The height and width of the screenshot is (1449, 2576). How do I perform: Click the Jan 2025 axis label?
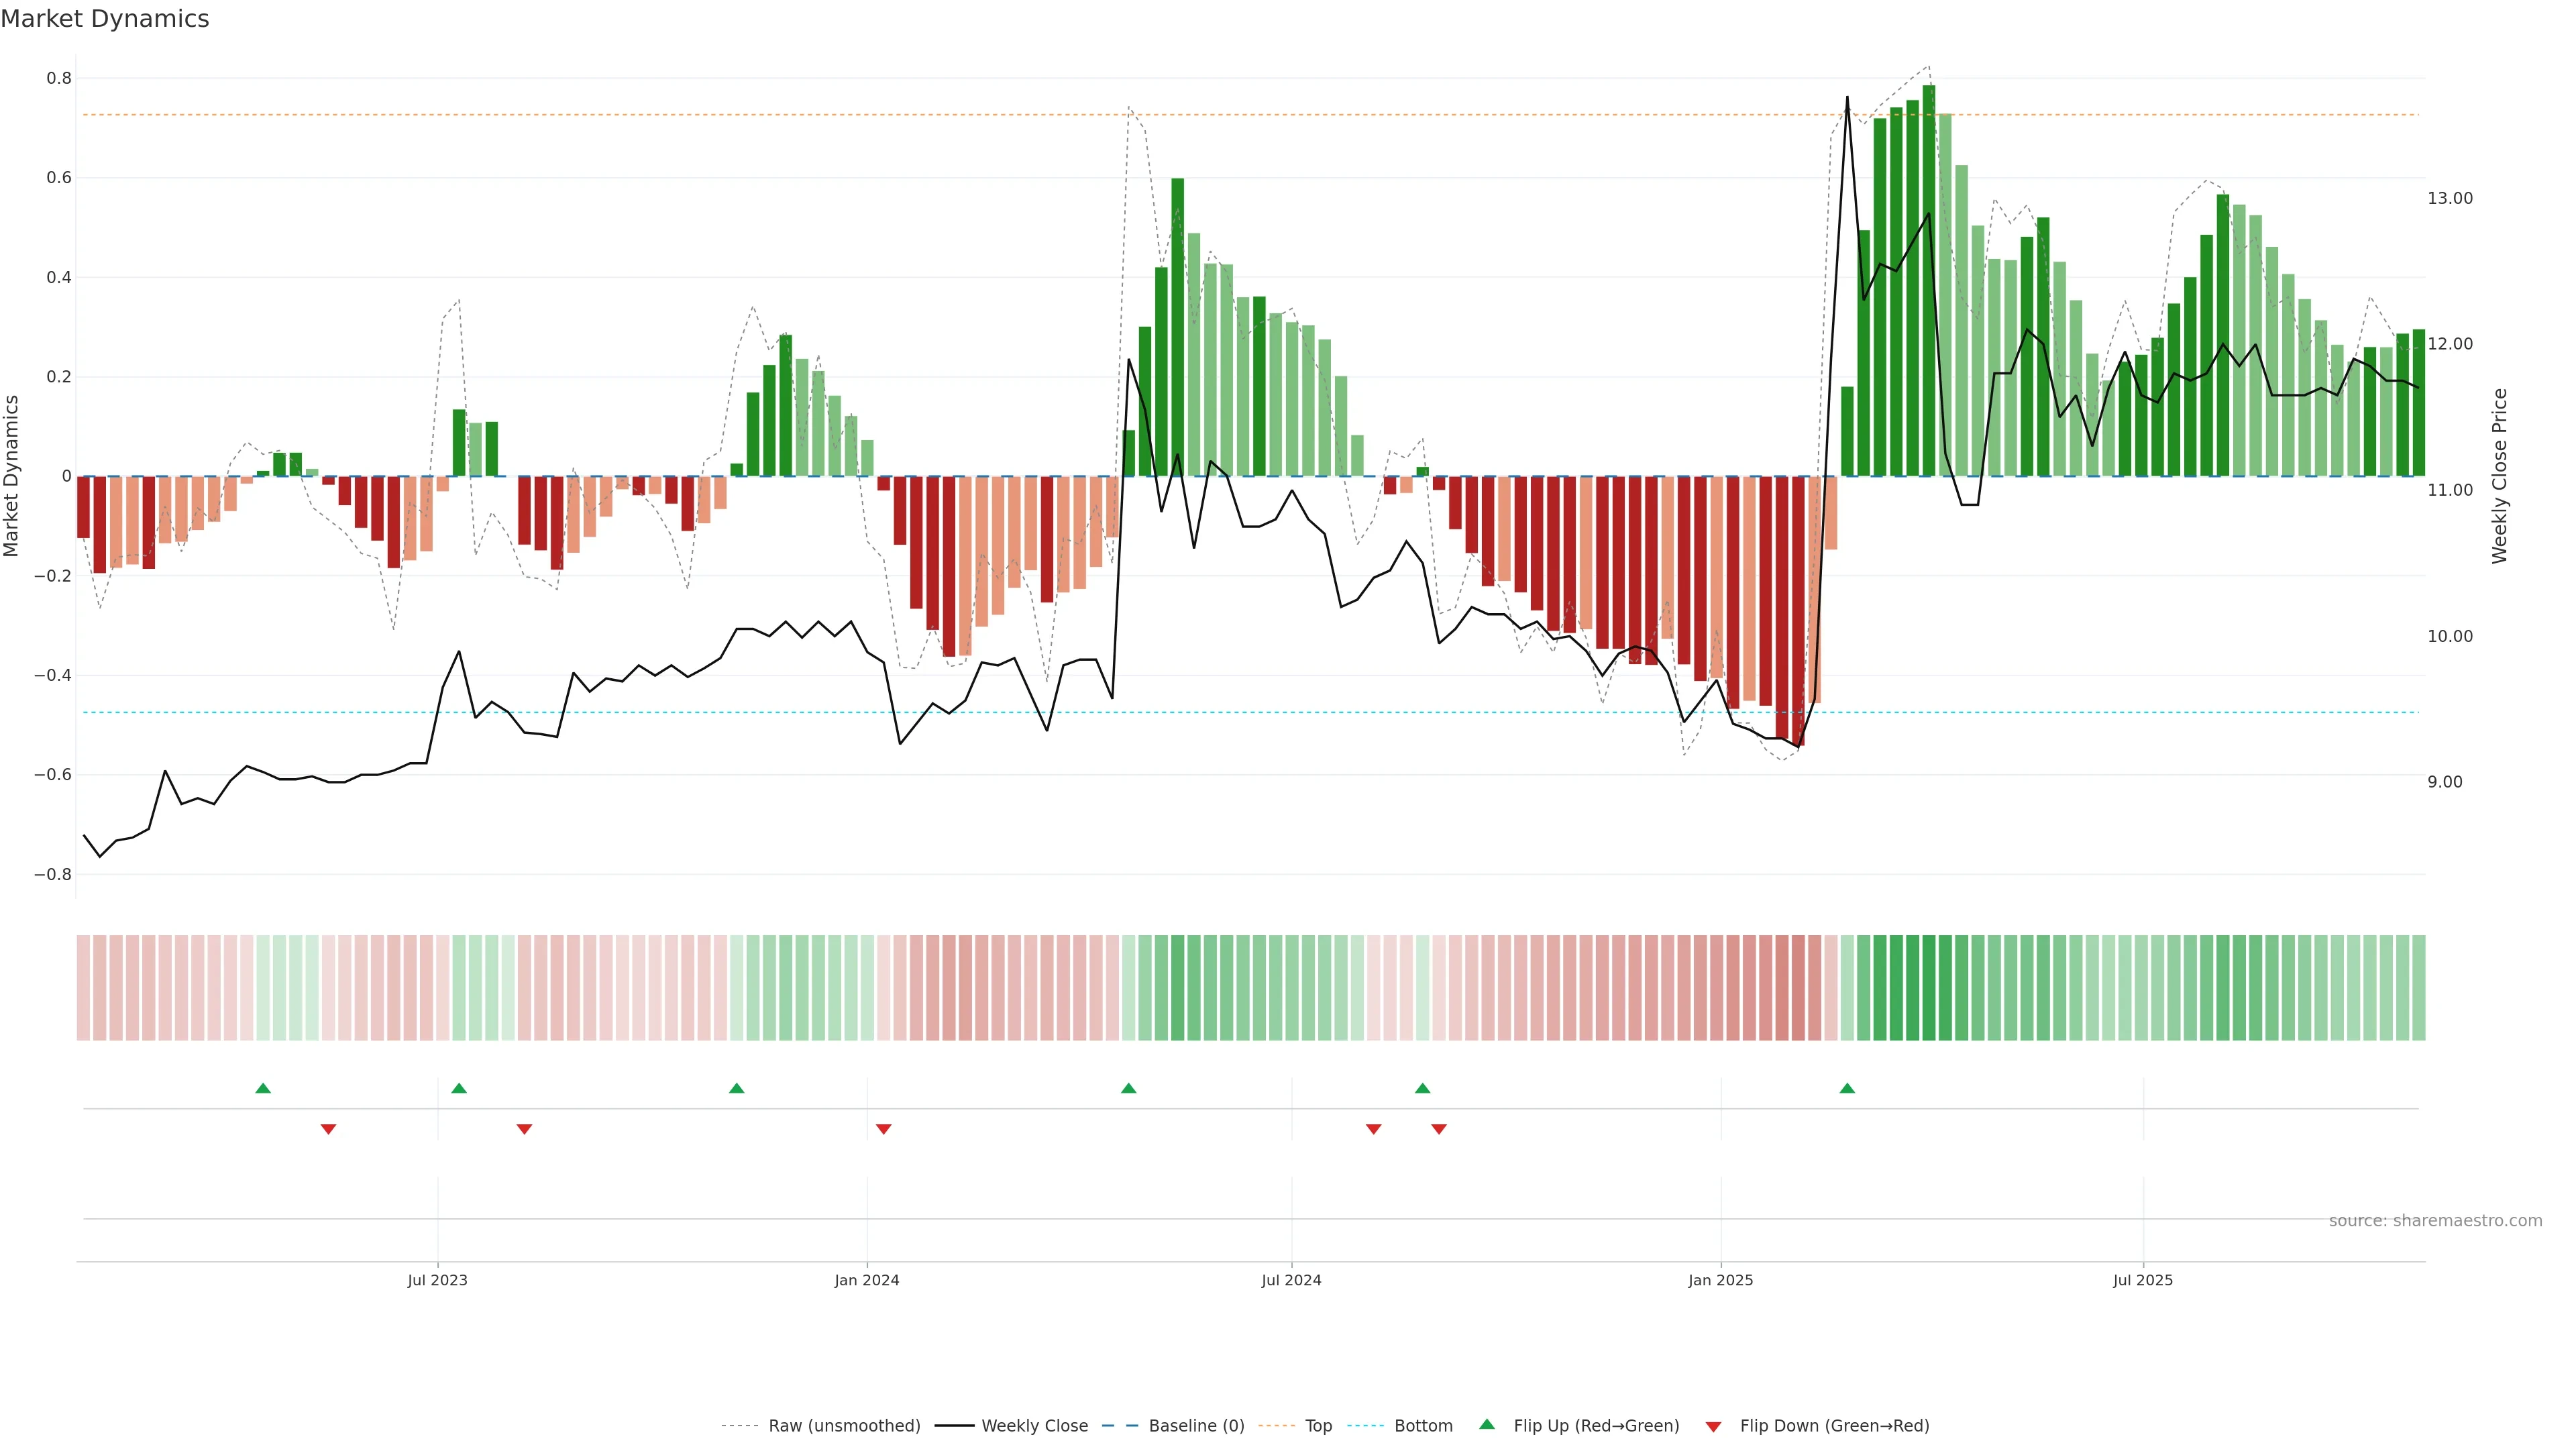[x=1720, y=1280]
